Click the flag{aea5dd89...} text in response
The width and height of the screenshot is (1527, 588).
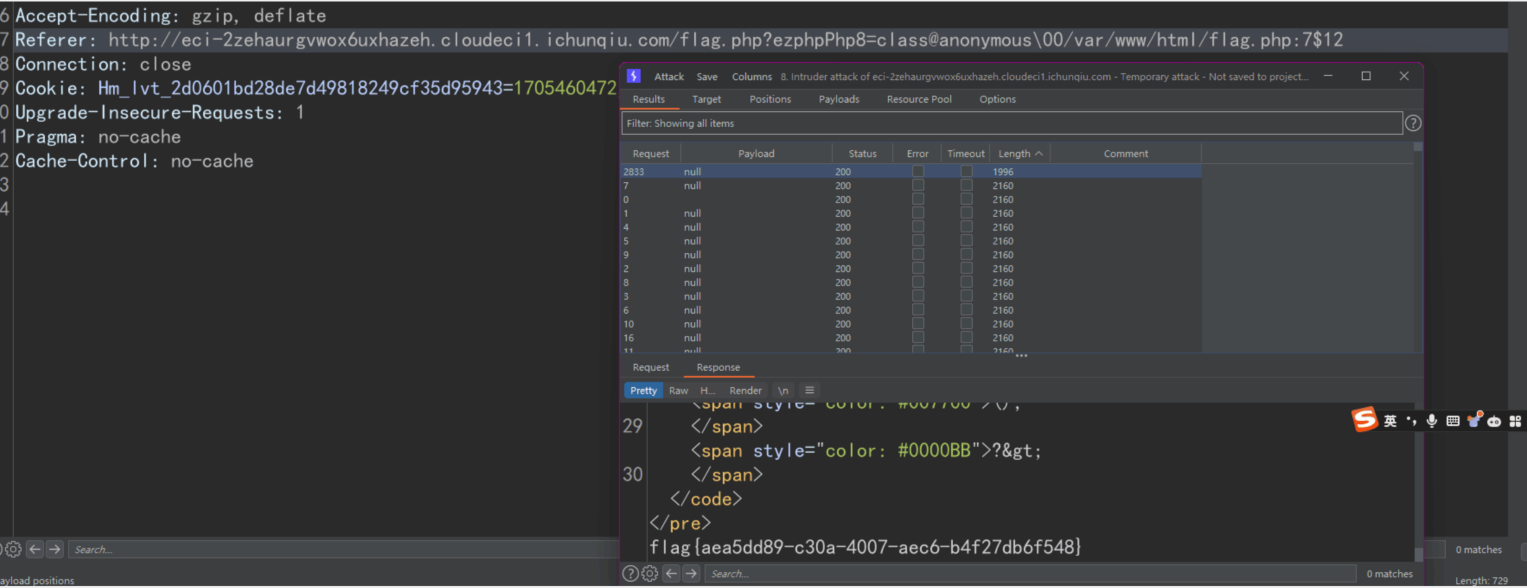tap(865, 547)
